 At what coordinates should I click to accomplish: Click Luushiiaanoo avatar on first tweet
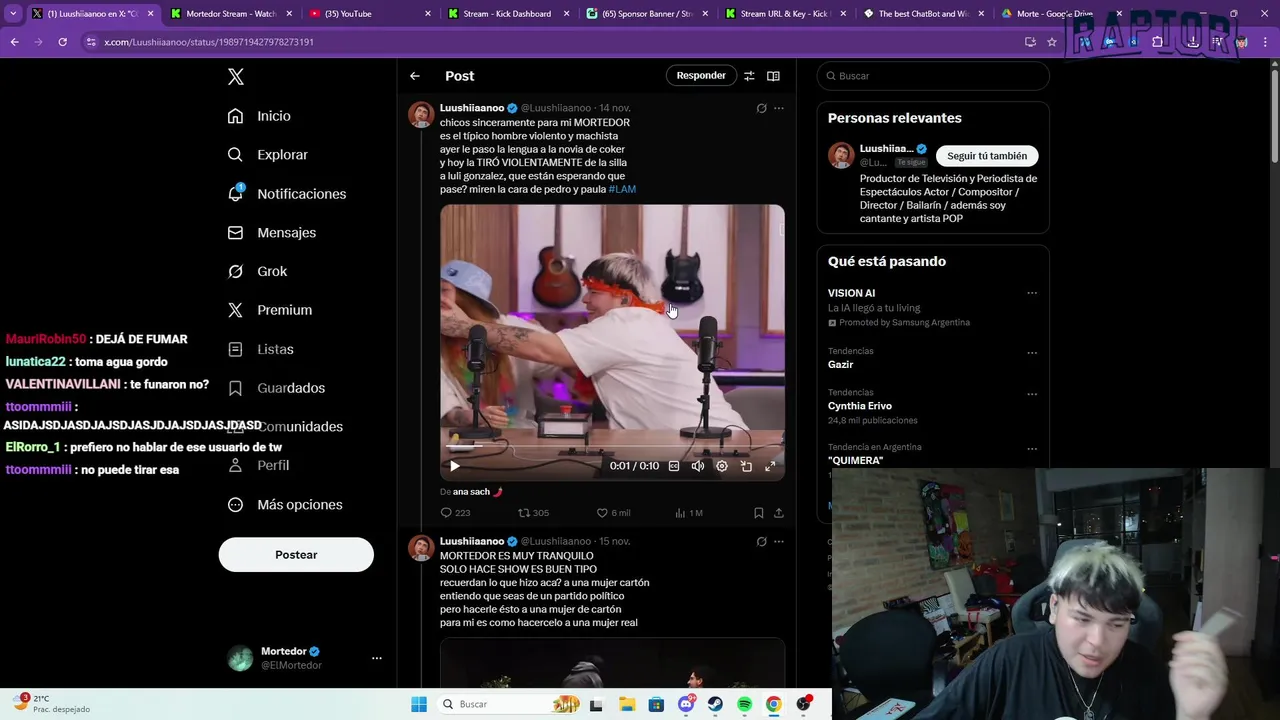pos(421,114)
